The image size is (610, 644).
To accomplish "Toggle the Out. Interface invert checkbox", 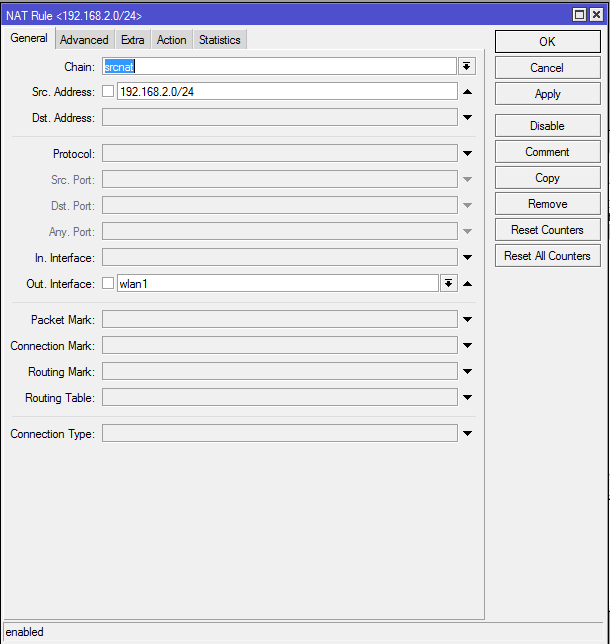I will tap(108, 283).
